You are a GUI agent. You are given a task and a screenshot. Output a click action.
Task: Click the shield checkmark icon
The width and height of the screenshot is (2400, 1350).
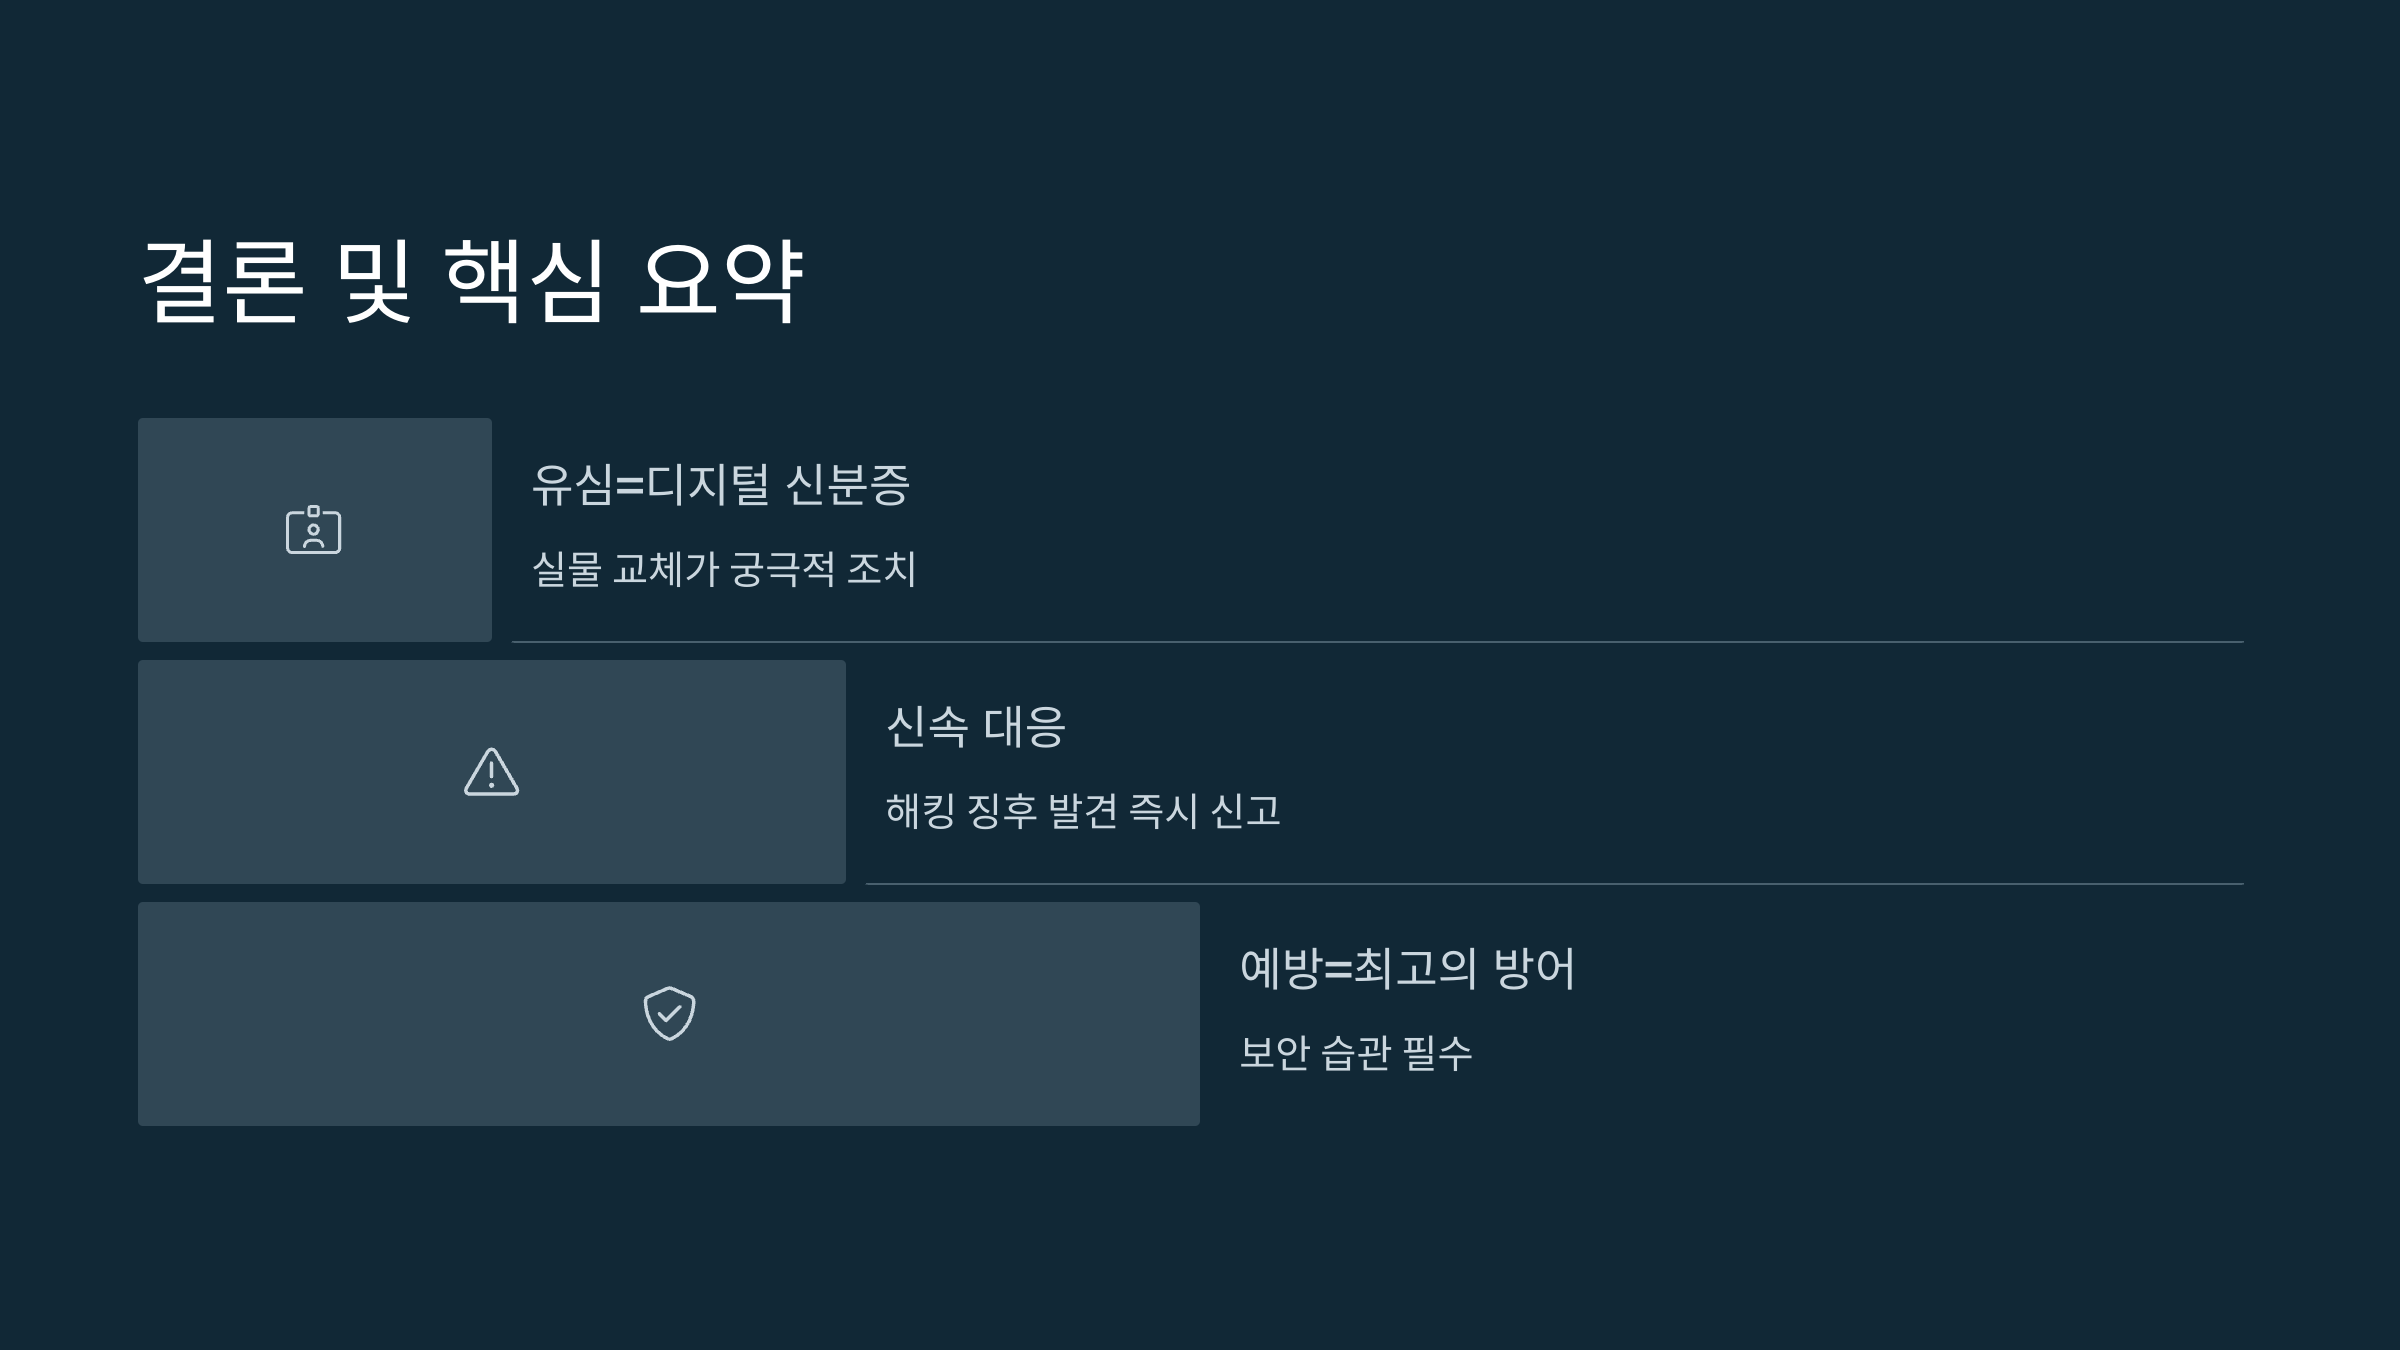[x=669, y=1013]
